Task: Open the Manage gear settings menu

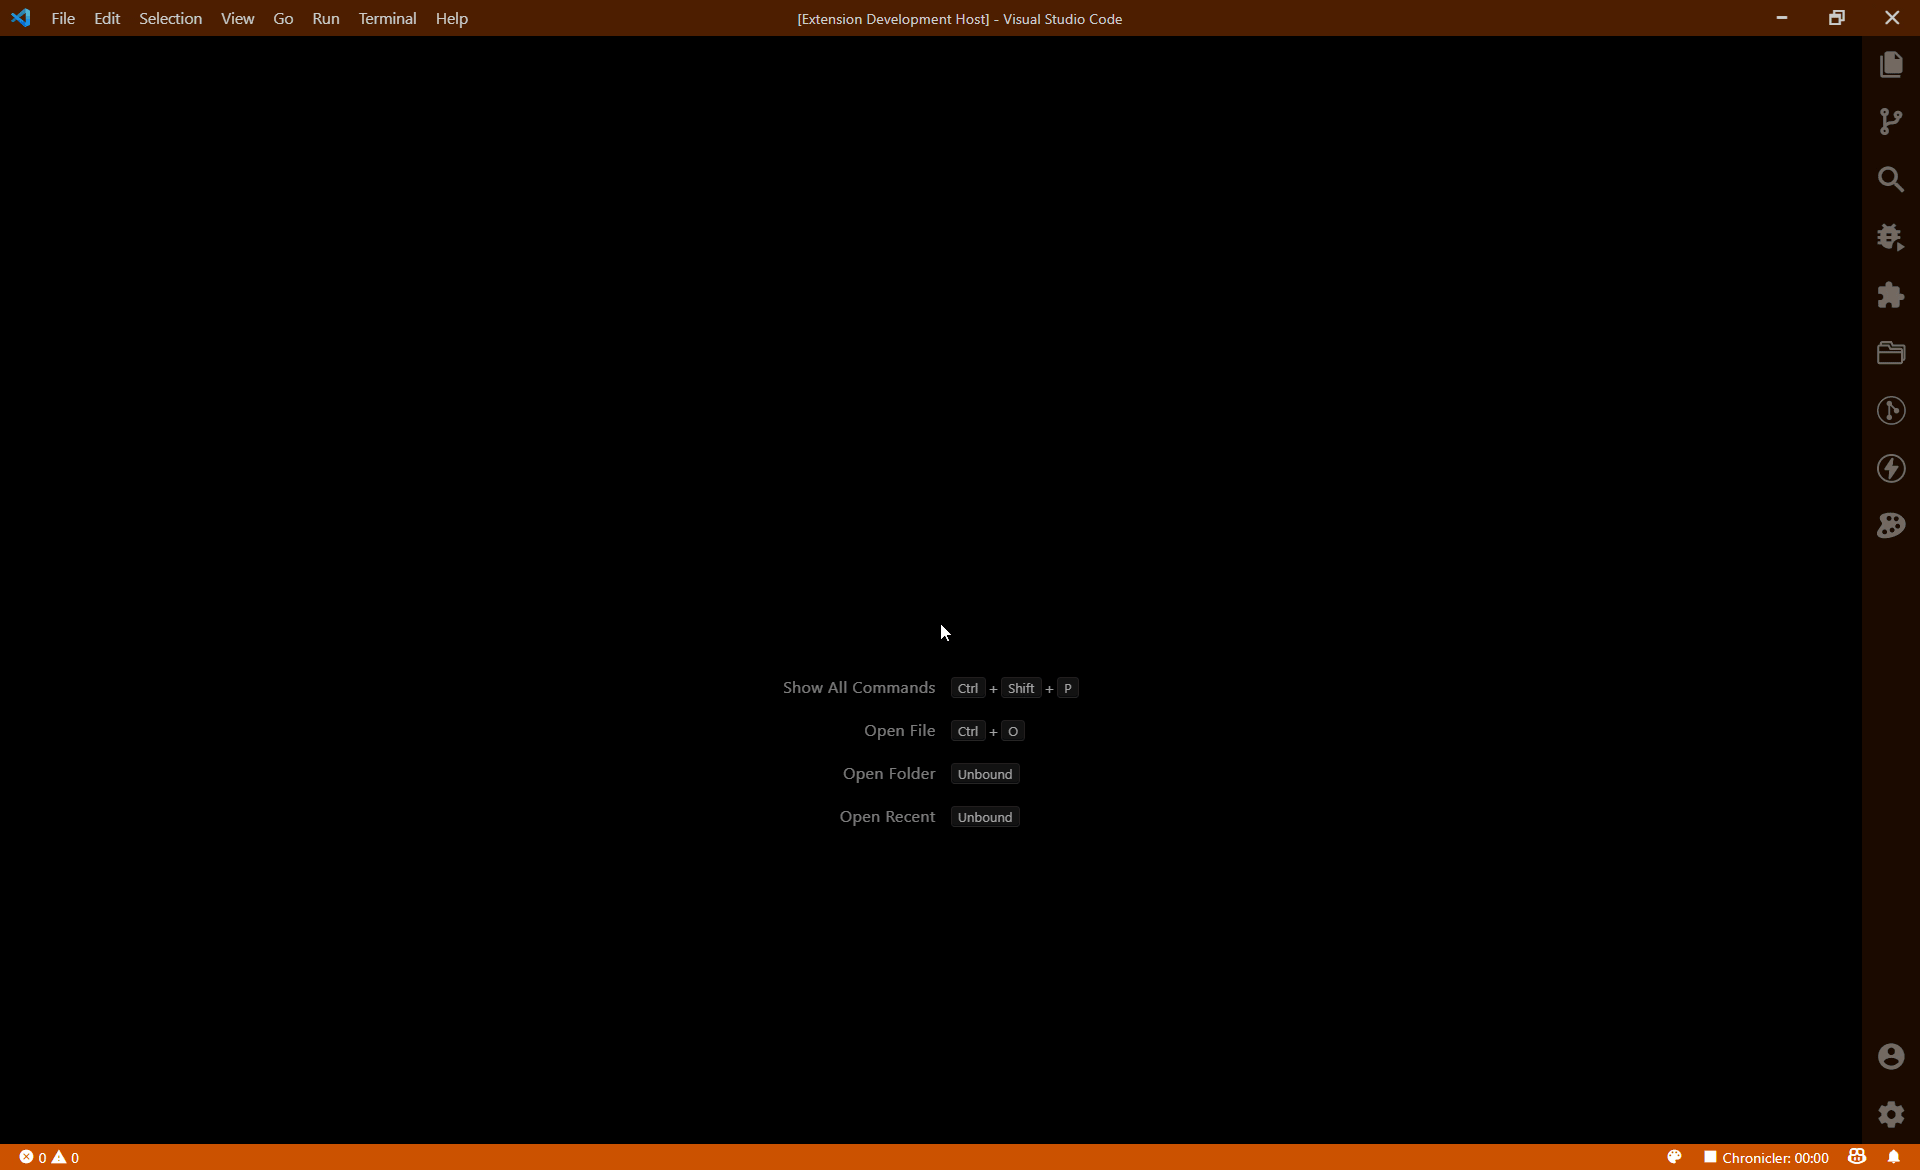Action: 1890,1114
